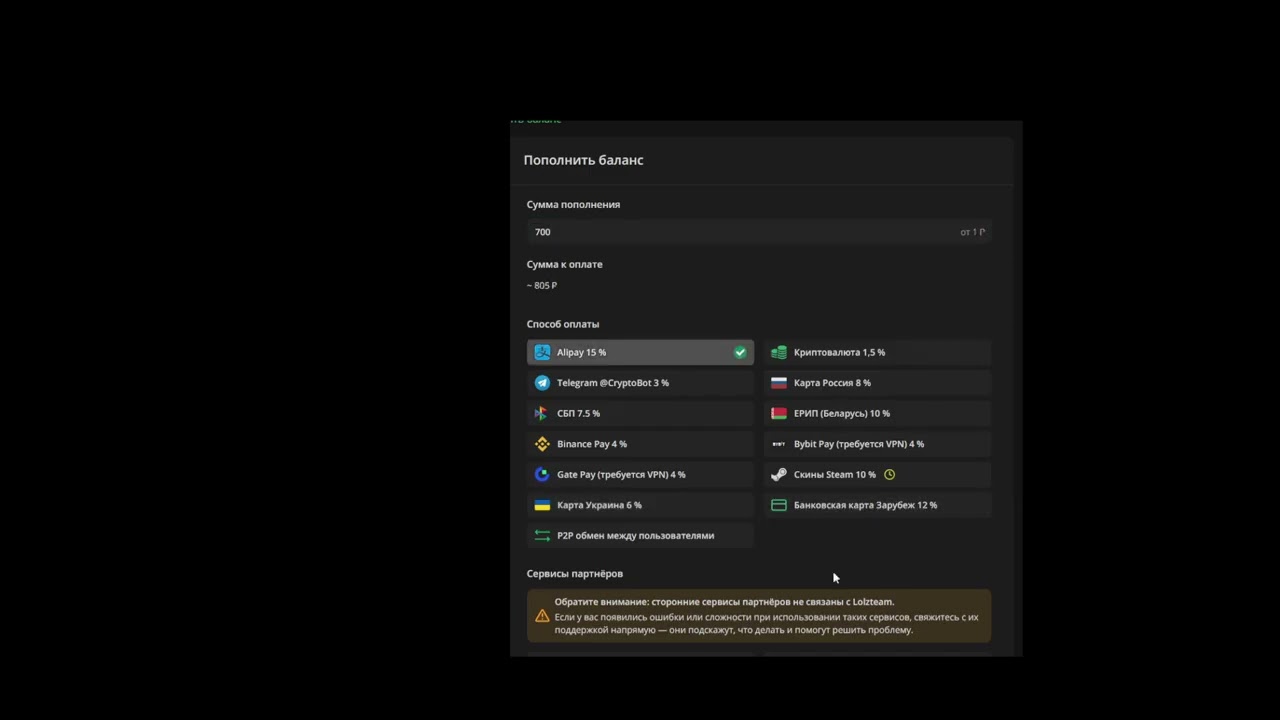The height and width of the screenshot is (720, 1280).
Task: Select Telegram @CryptoBot 3 % payment
Action: click(640, 383)
